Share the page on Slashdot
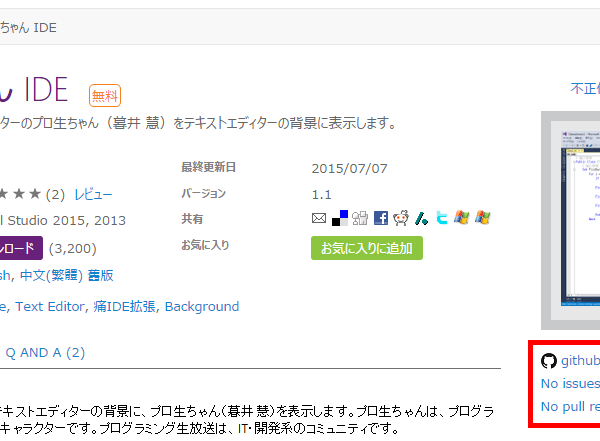The height and width of the screenshot is (441, 600). coord(421,218)
